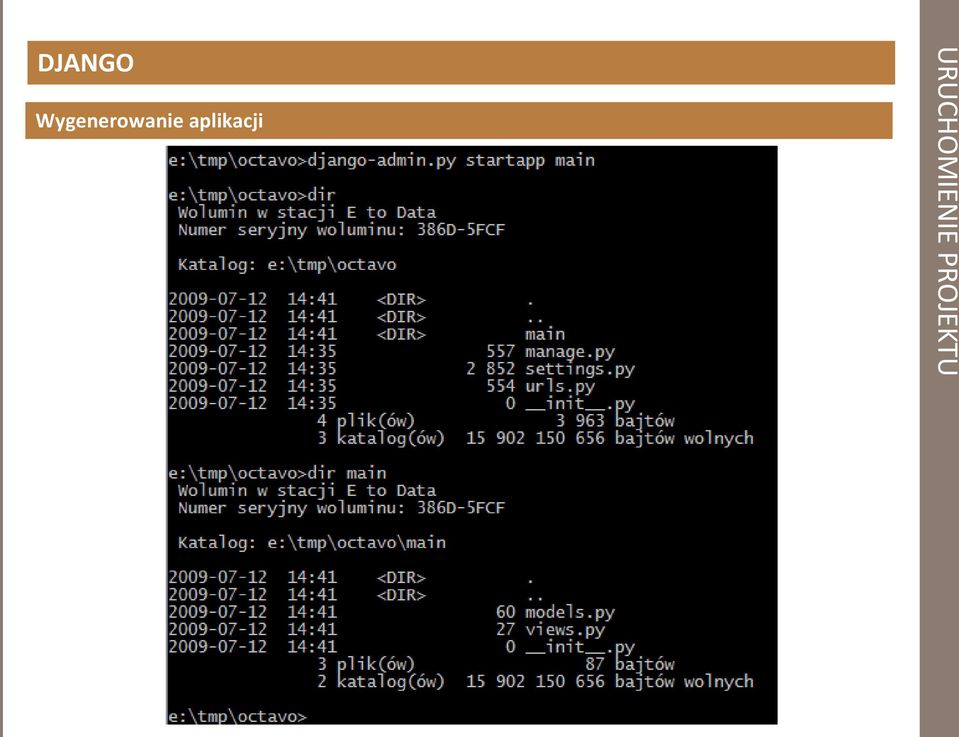Click the 'models.py' file entry

point(570,612)
